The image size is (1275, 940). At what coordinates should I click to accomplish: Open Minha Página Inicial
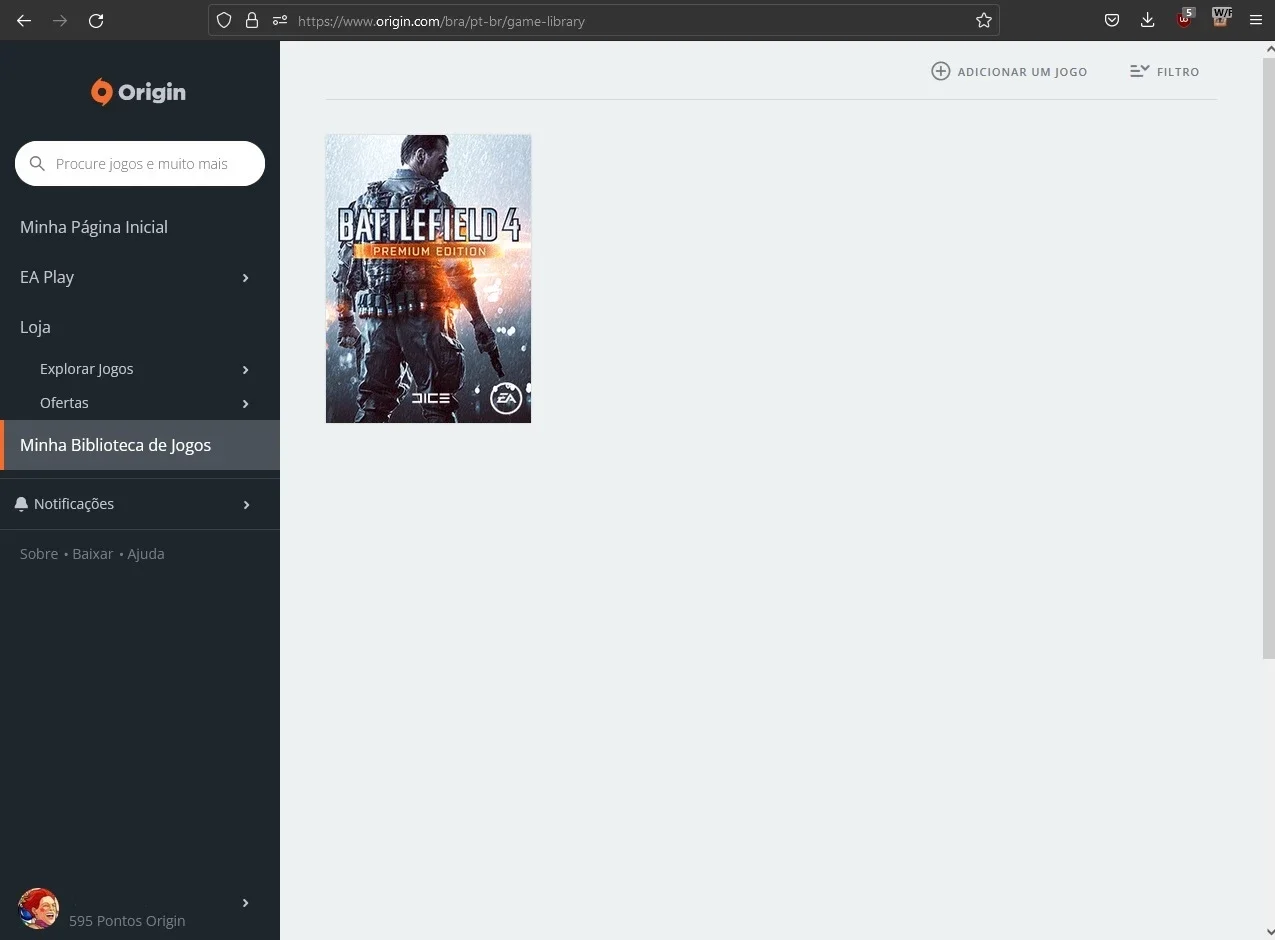[x=94, y=227]
